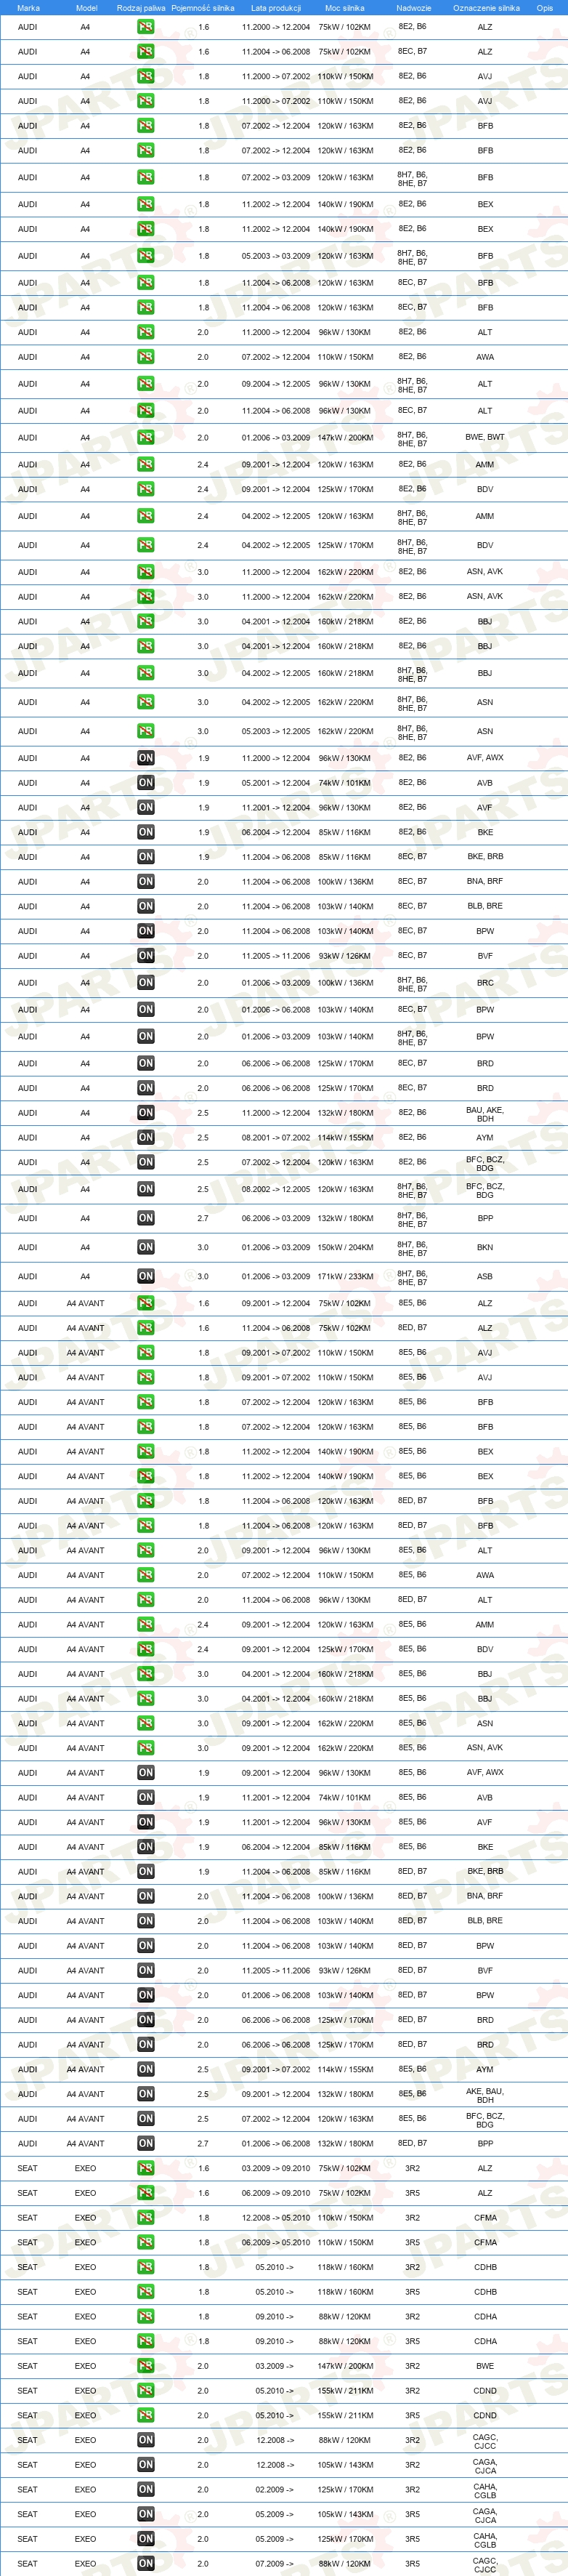Click 'A4 AVANT' in the AYM 2.5 row

click(85, 2070)
